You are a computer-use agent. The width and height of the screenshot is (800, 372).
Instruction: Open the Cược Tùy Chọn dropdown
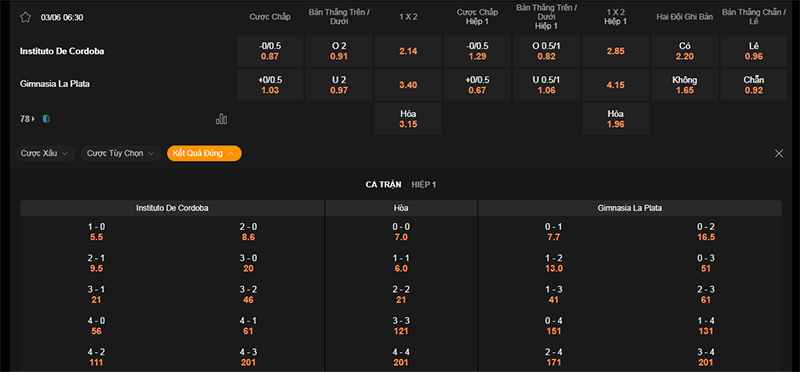coord(121,154)
